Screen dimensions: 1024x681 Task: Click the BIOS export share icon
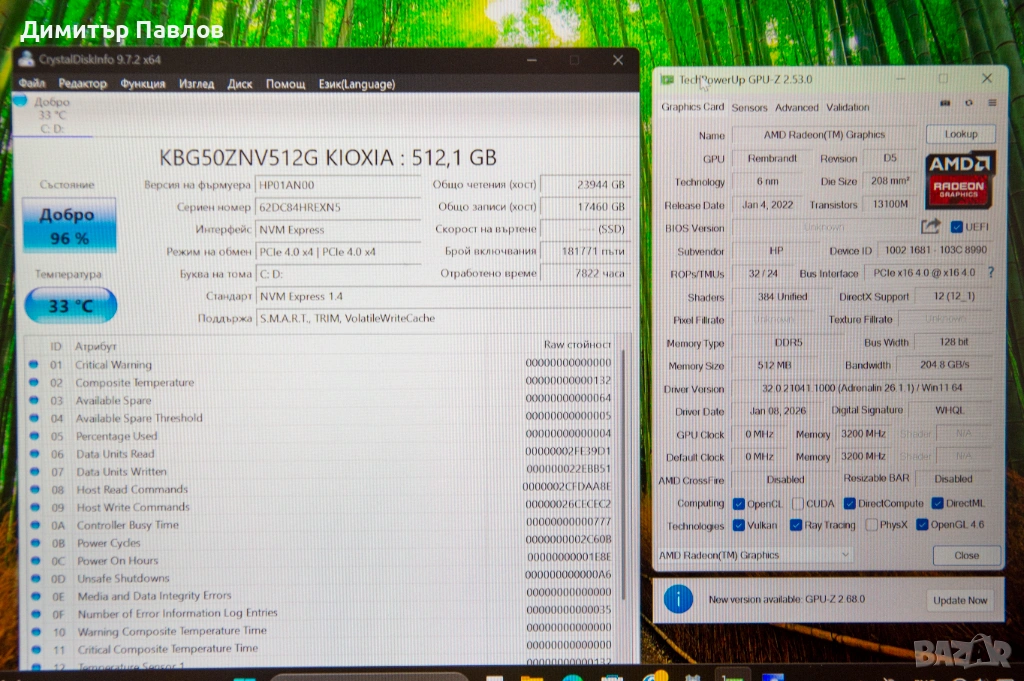tap(930, 227)
